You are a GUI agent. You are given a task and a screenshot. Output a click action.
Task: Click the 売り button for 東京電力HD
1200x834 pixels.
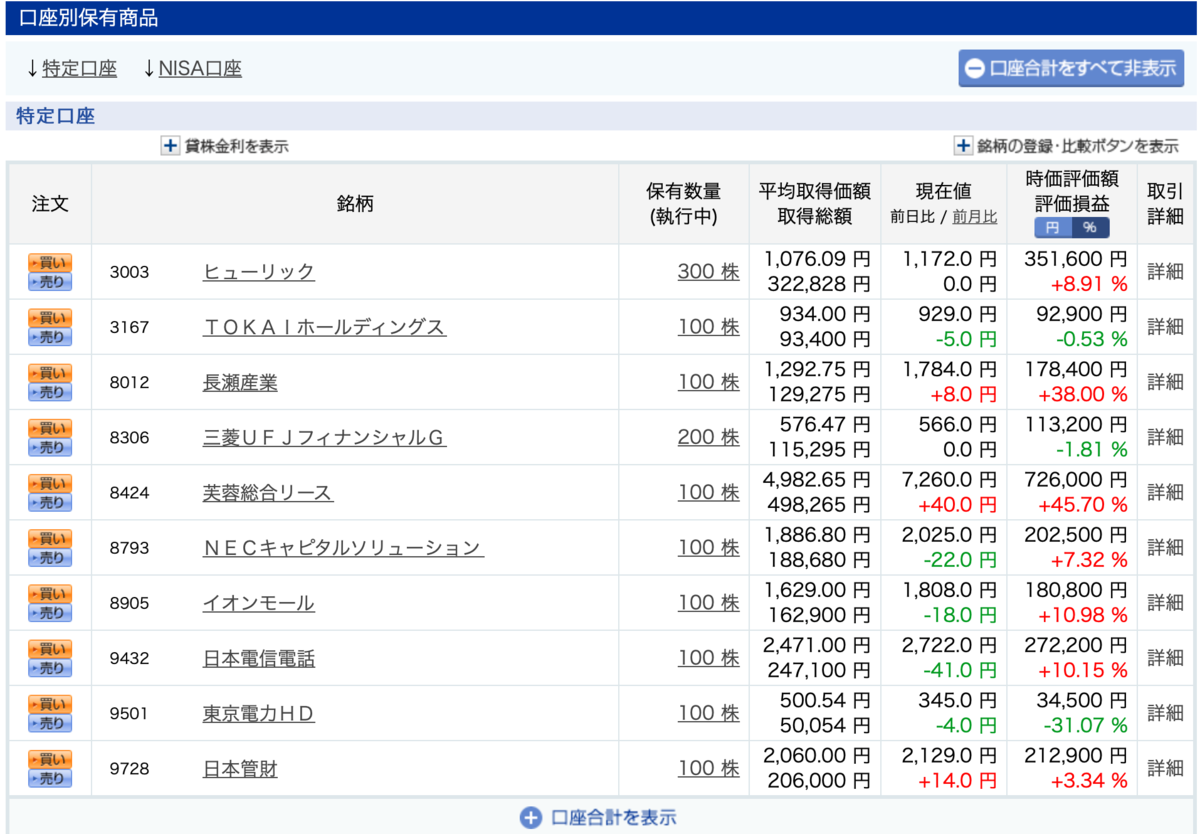coord(49,723)
